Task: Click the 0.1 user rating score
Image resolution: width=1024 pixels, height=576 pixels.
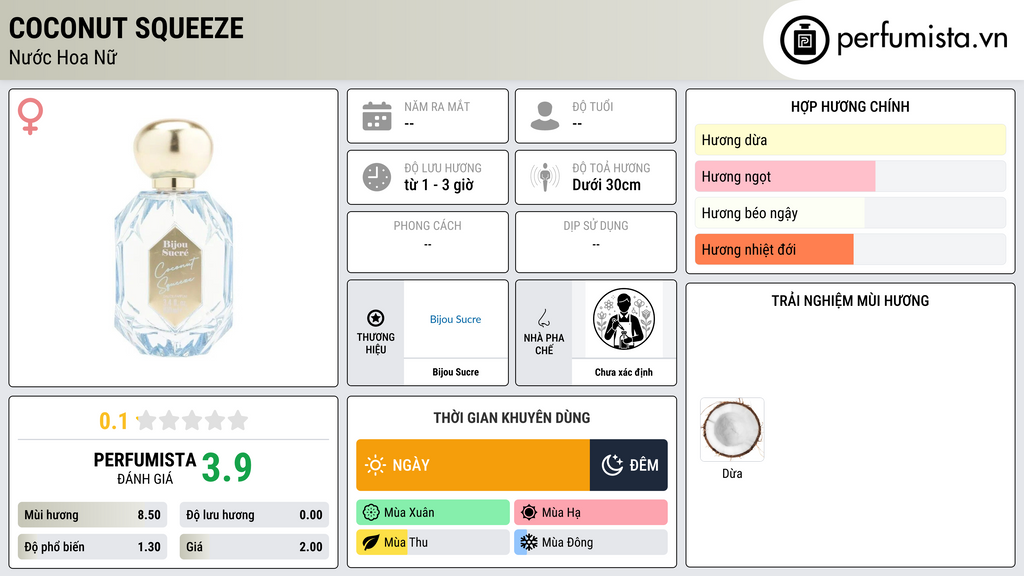Action: click(x=113, y=421)
